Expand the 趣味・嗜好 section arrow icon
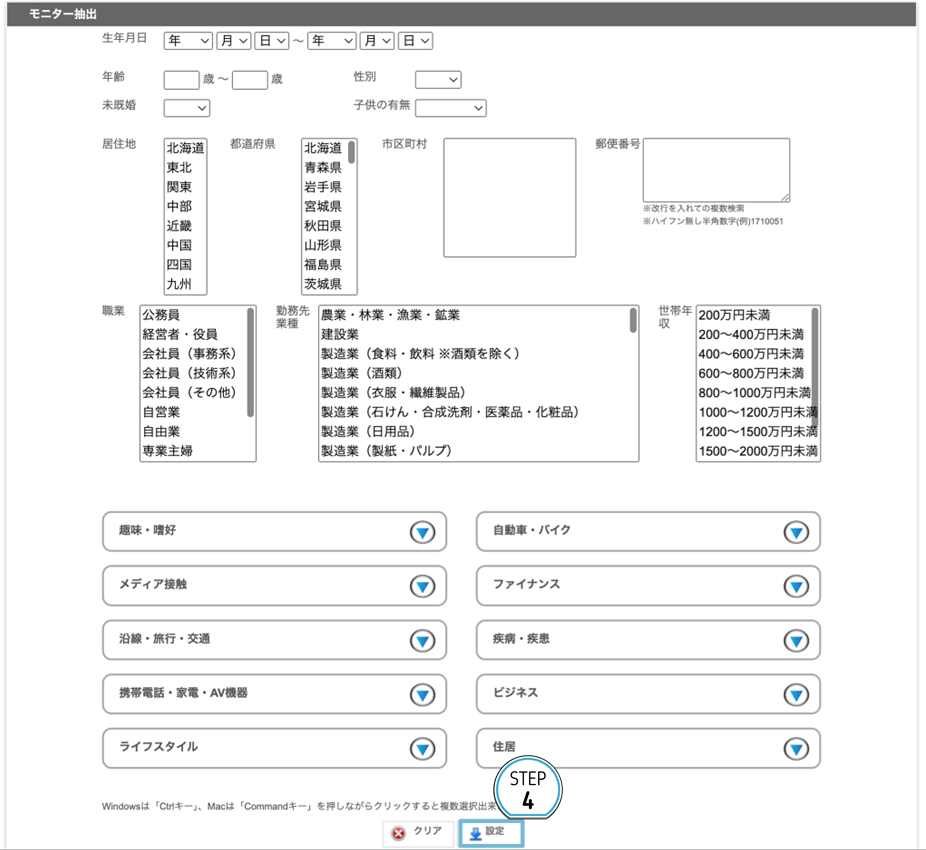Viewport: 926px width, 850px height. coord(422,532)
